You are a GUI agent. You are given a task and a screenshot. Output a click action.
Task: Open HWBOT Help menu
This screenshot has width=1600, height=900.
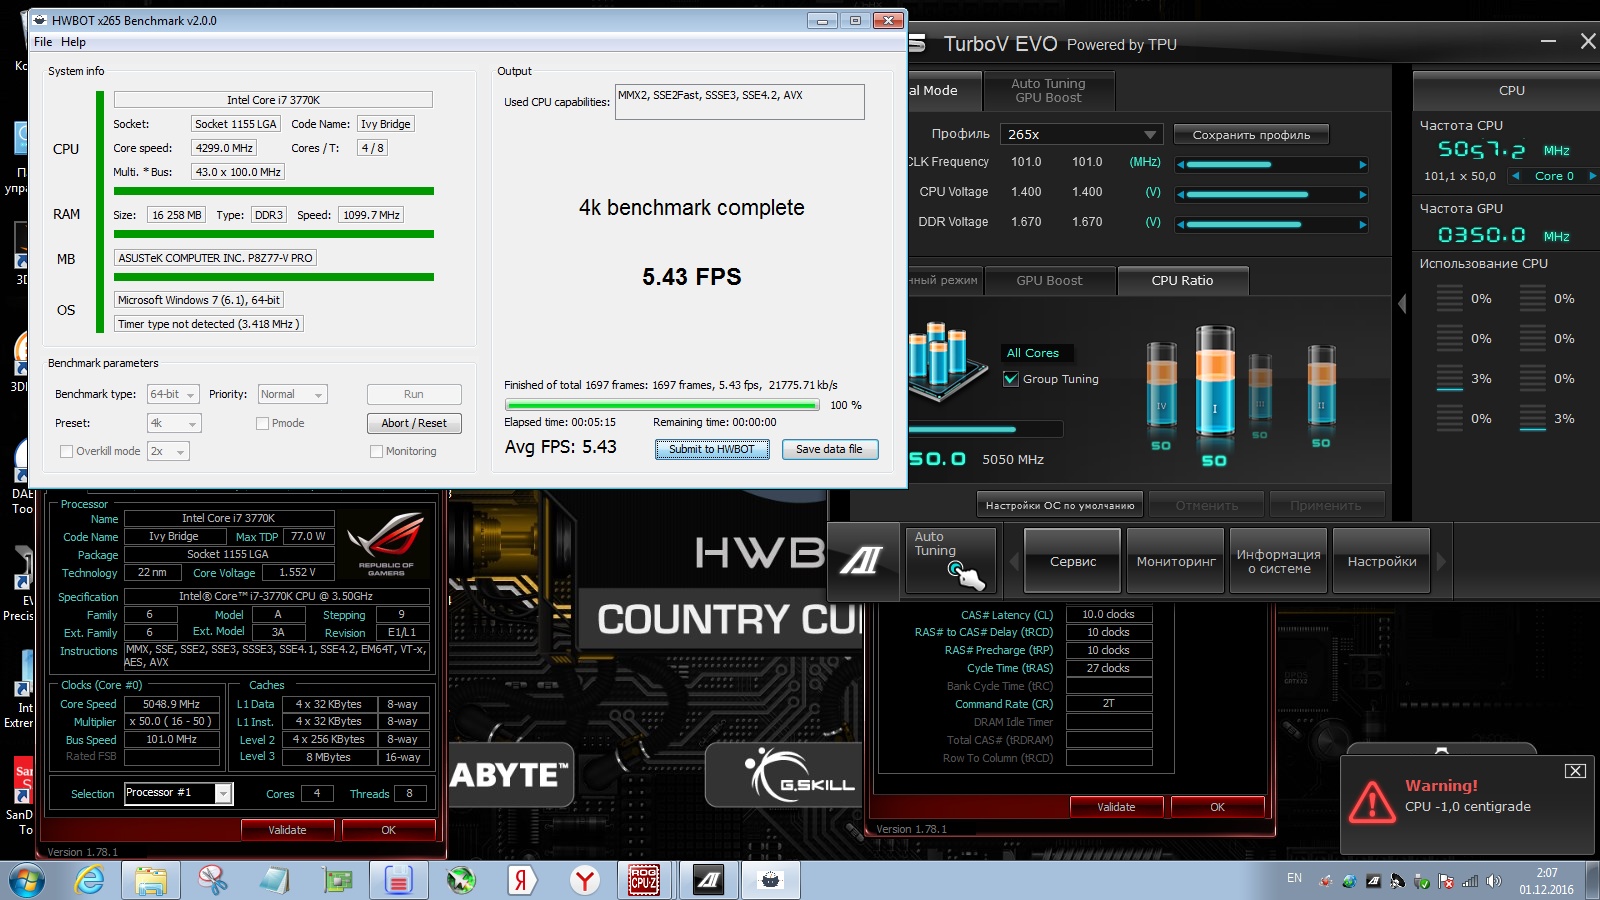(73, 42)
